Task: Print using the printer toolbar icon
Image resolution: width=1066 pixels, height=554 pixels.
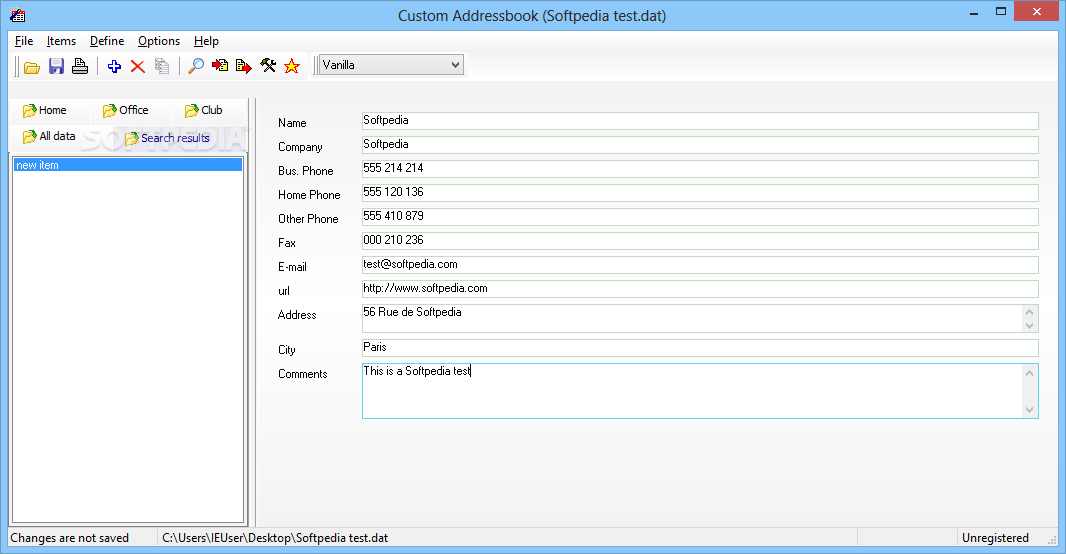Action: (80, 66)
